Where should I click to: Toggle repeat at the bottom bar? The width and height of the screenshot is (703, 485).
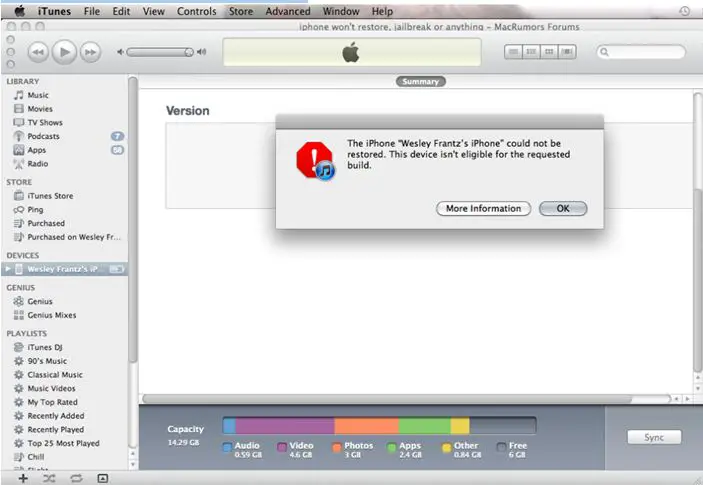(x=76, y=478)
